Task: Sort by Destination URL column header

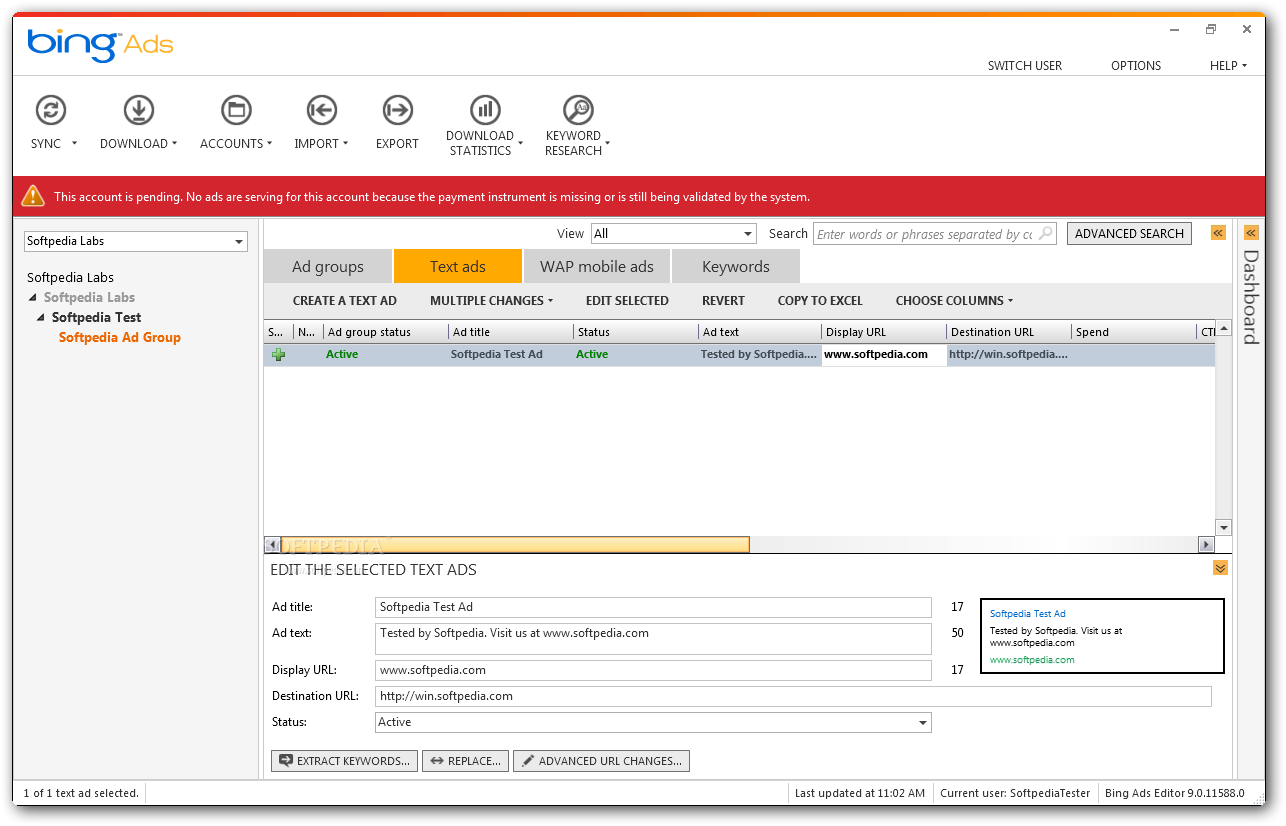Action: (x=1008, y=332)
